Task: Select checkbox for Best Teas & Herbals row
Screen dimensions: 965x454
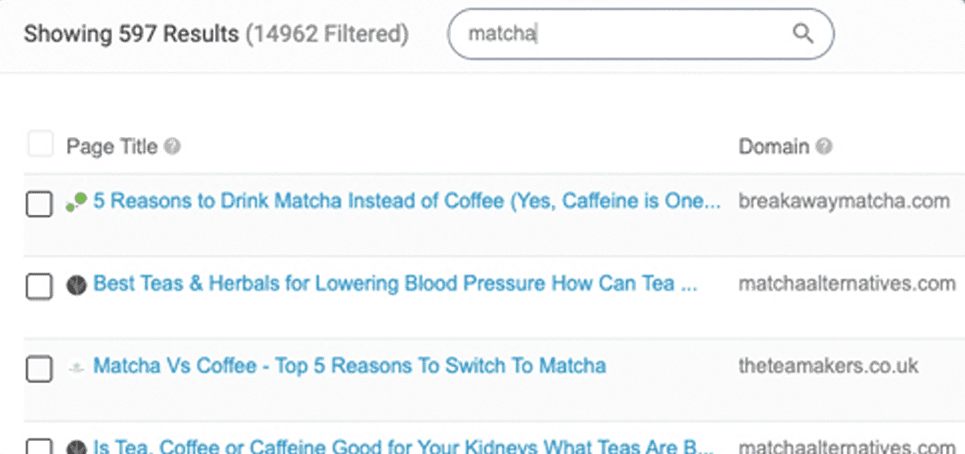Action: (39, 287)
